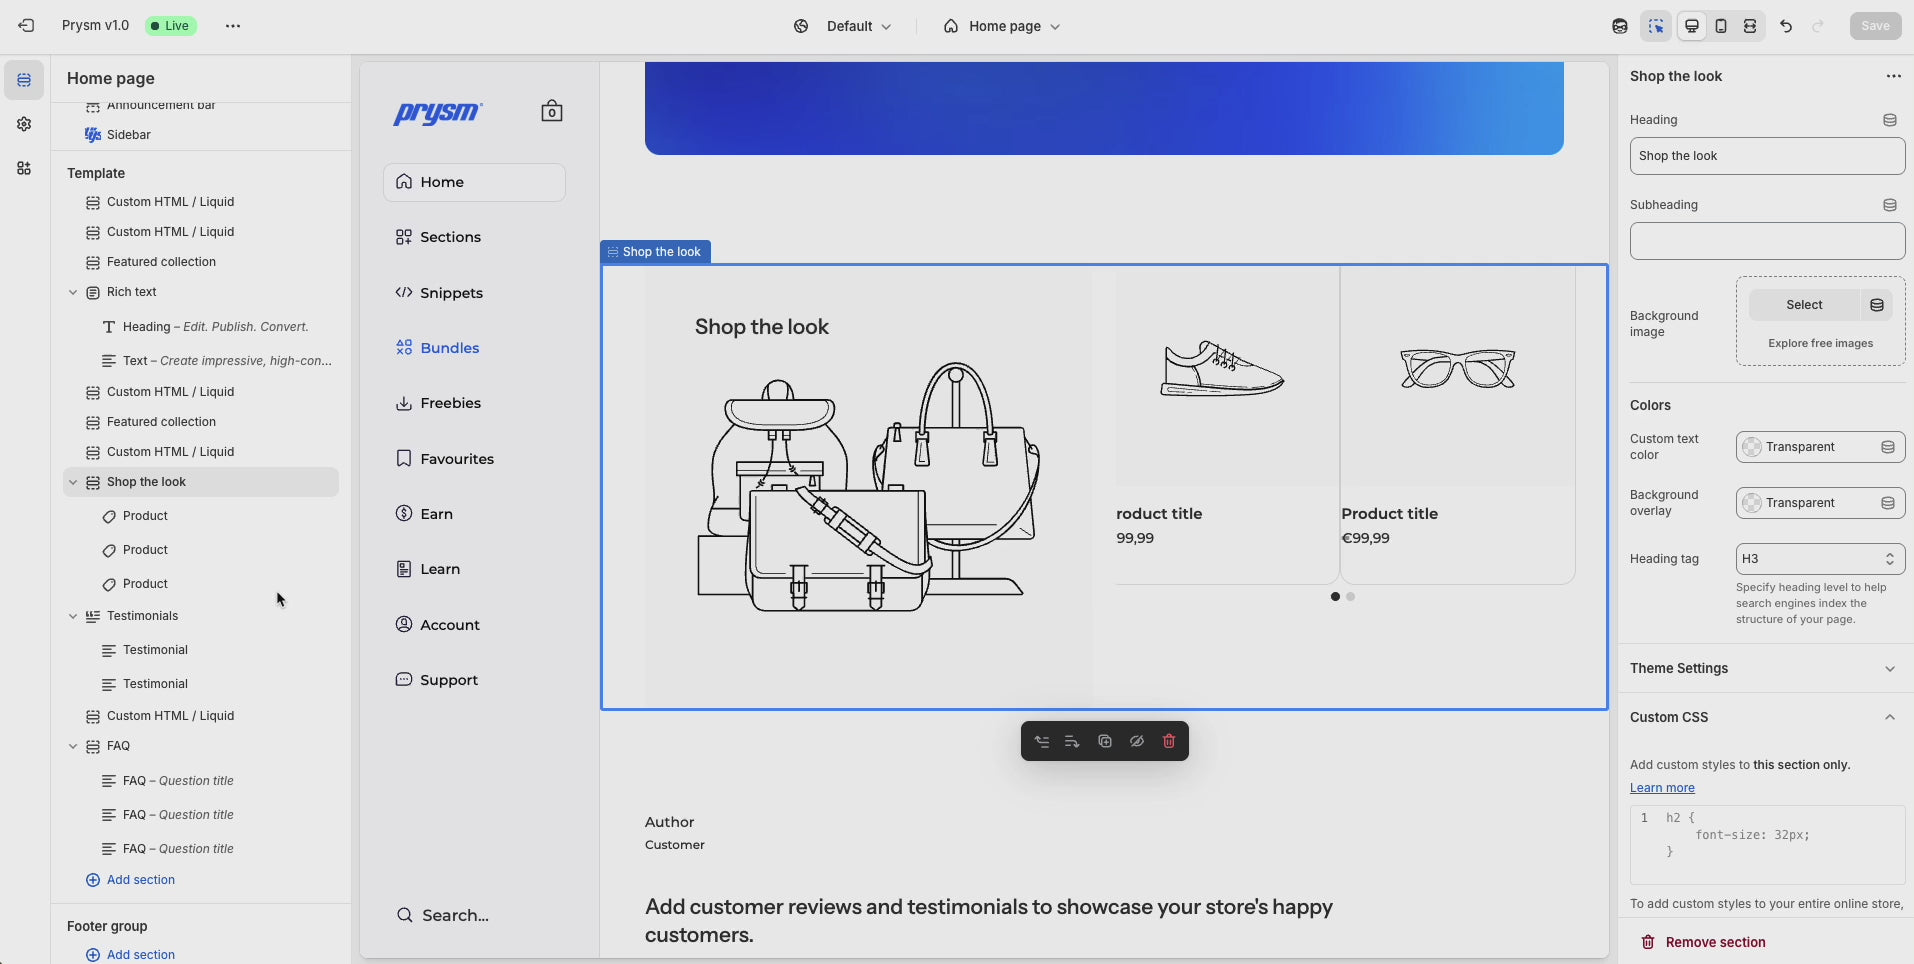
Task: Open Bundles in the preview sidebar menu
Action: pos(449,348)
